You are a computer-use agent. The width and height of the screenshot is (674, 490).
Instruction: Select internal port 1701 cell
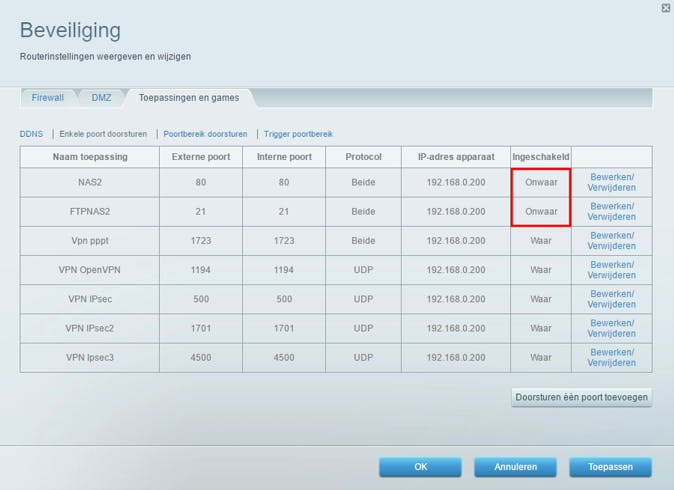284,328
